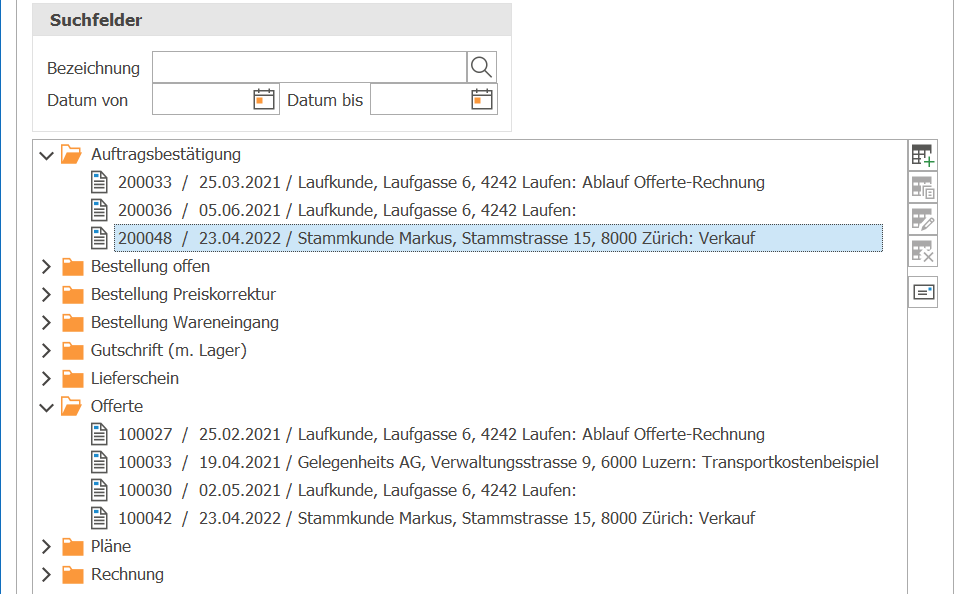967x594 pixels.
Task: Click document icon of entry 100042
Action: pyautogui.click(x=99, y=518)
